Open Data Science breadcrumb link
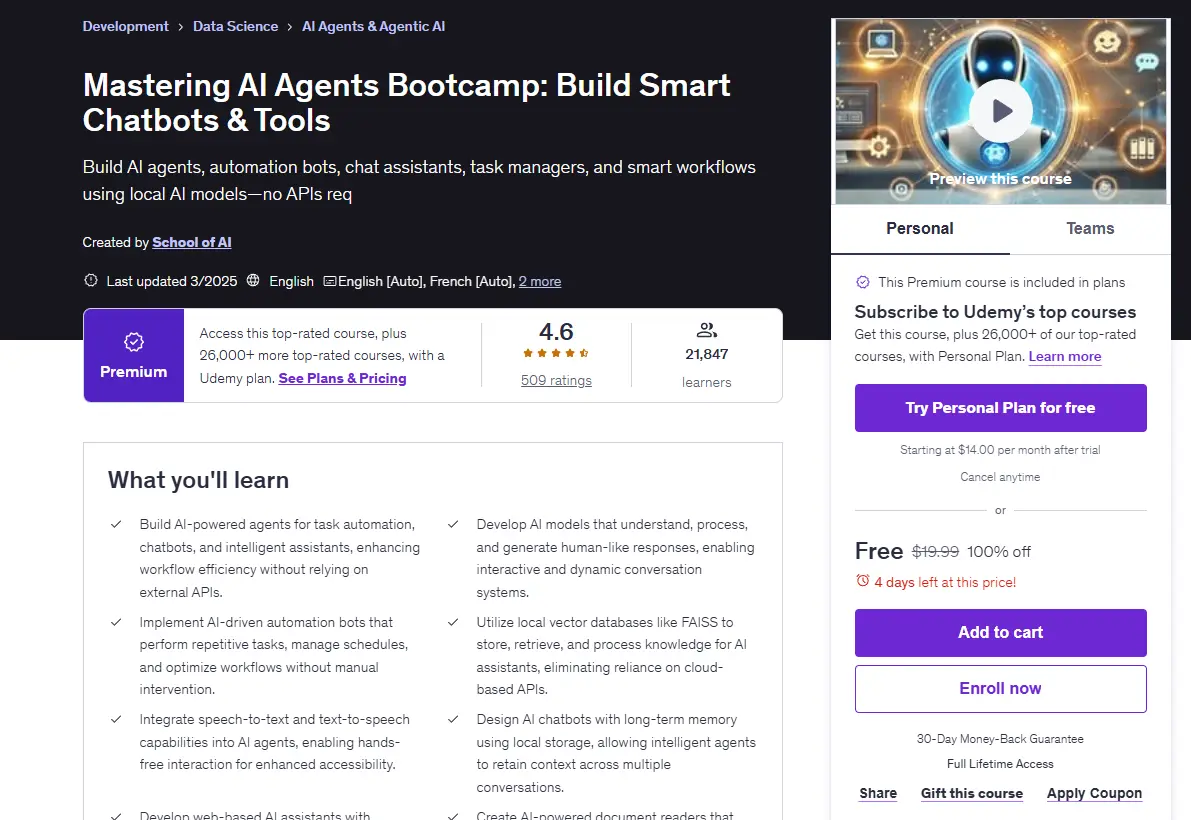Viewport: 1191px width, 820px height. 235,26
